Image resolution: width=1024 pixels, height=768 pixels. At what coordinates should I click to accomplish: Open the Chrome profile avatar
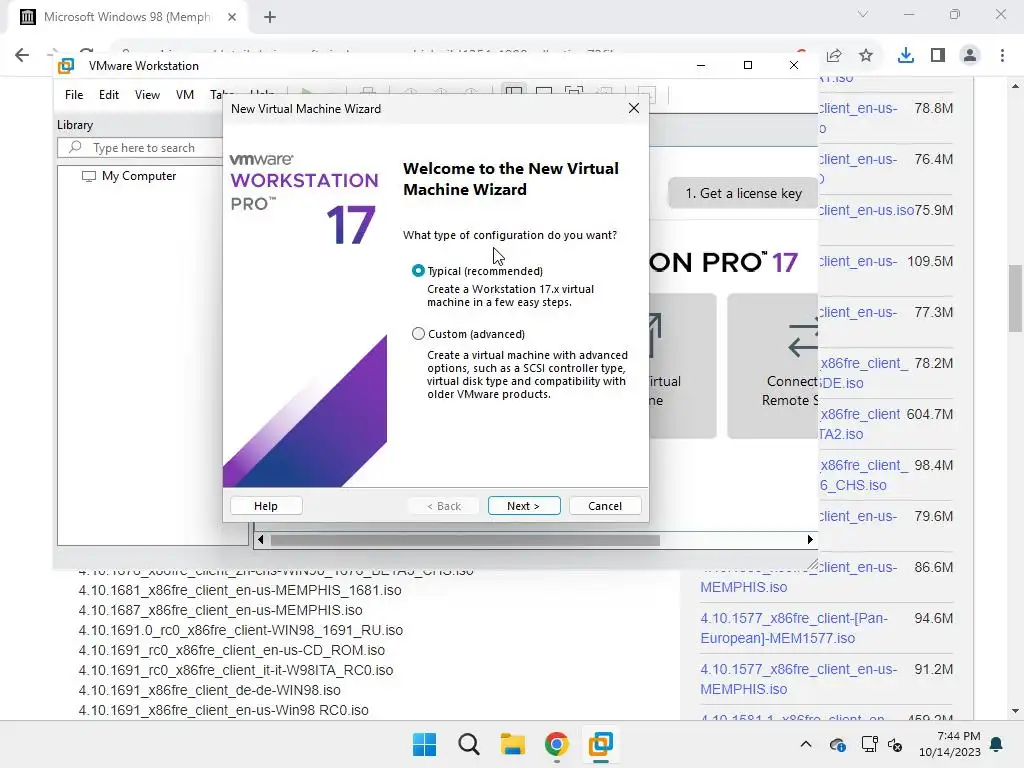point(970,56)
